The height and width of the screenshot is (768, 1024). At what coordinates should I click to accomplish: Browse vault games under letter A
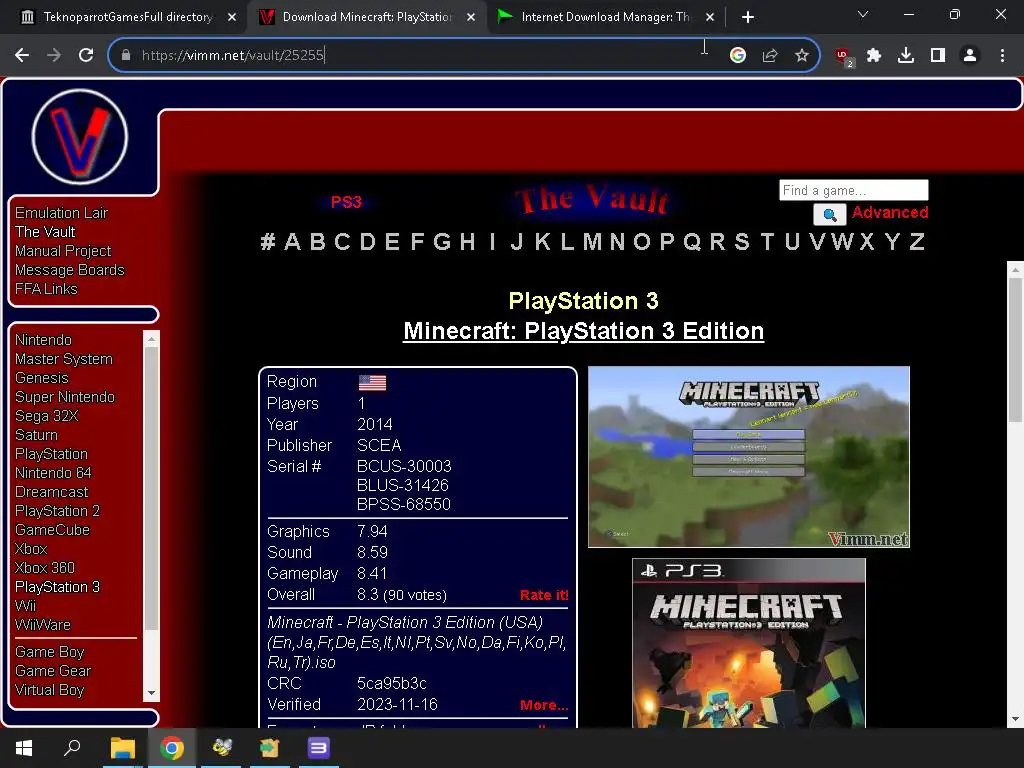pos(293,242)
